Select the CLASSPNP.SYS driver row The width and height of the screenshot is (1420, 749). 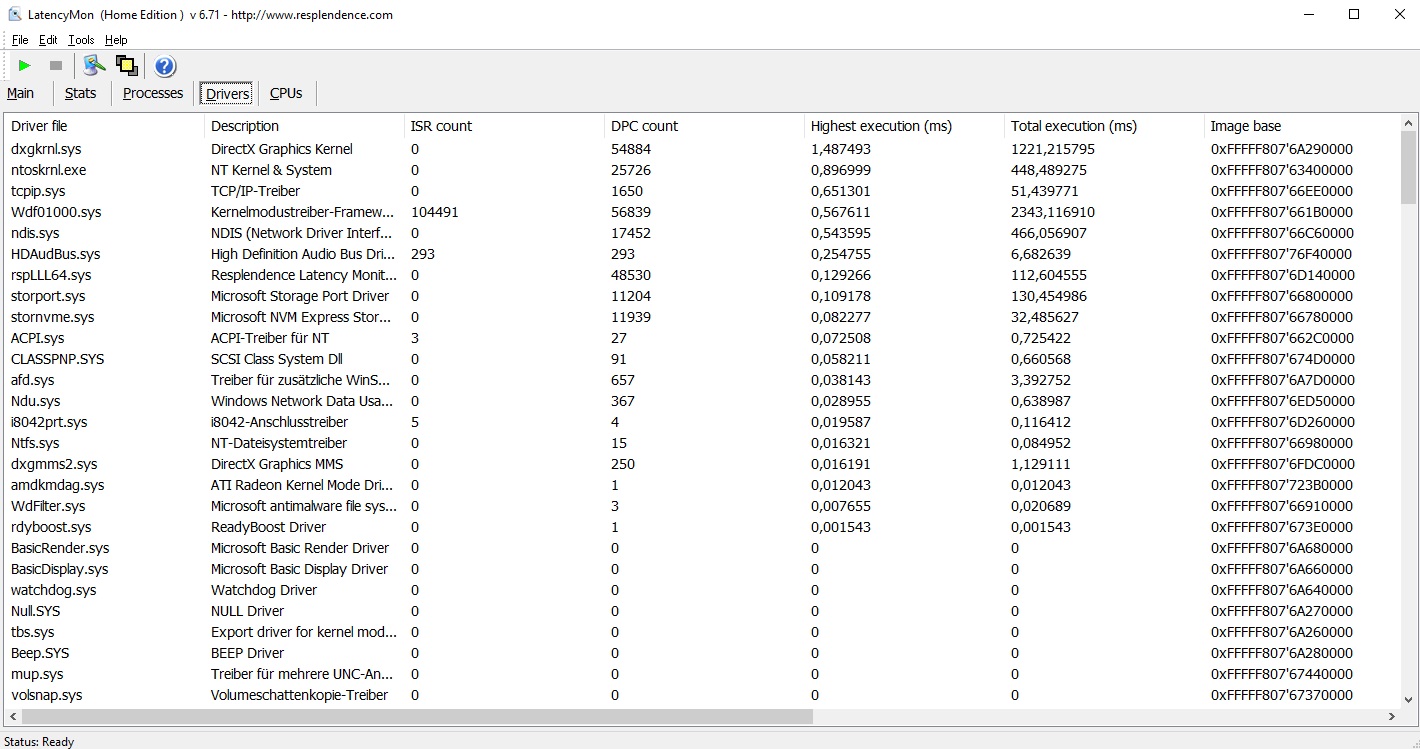coord(702,359)
